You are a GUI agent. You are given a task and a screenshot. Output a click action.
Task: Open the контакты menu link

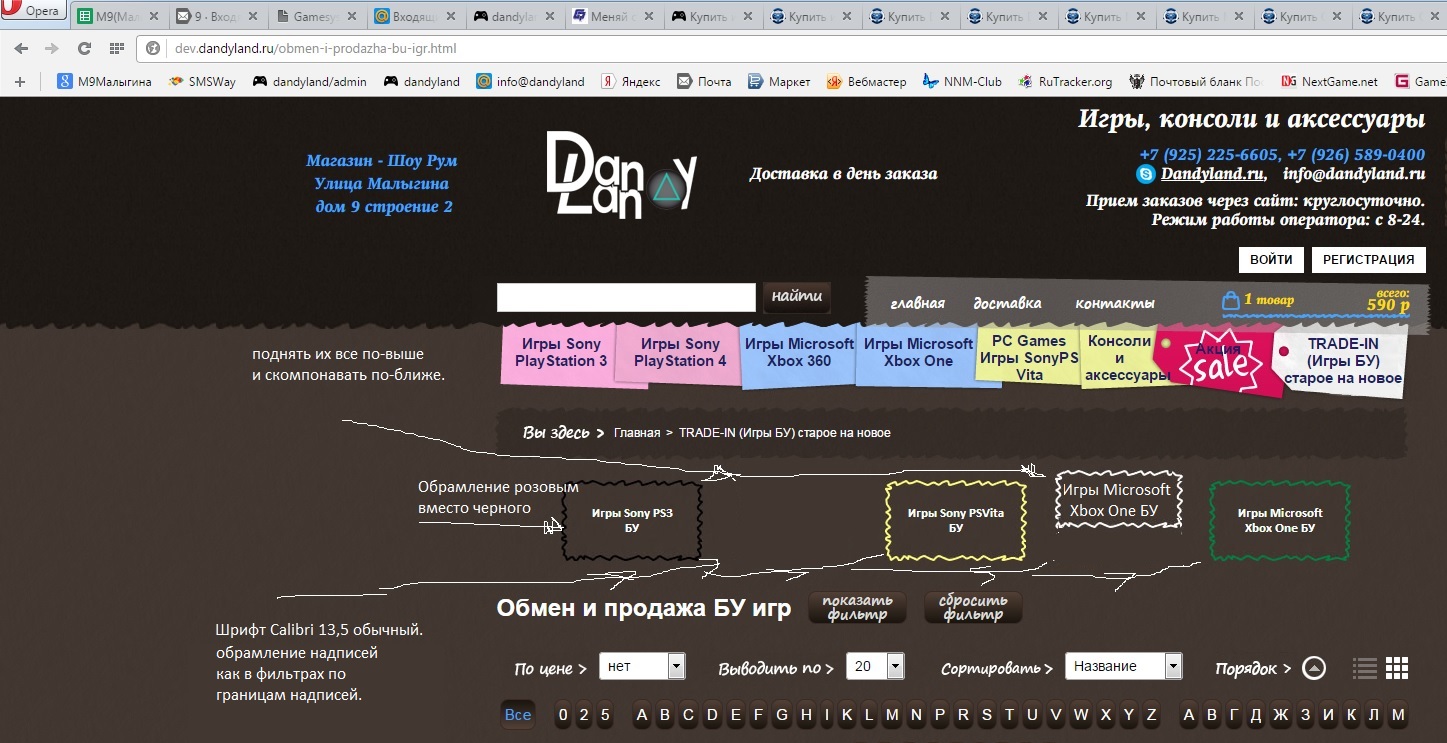[x=1115, y=303]
